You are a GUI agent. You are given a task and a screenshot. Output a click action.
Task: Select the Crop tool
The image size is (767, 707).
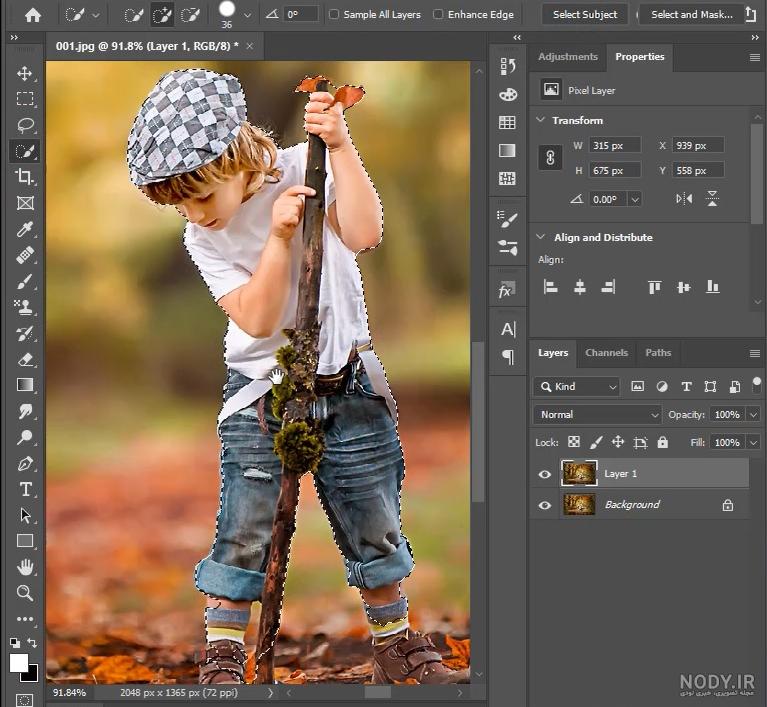click(x=24, y=176)
